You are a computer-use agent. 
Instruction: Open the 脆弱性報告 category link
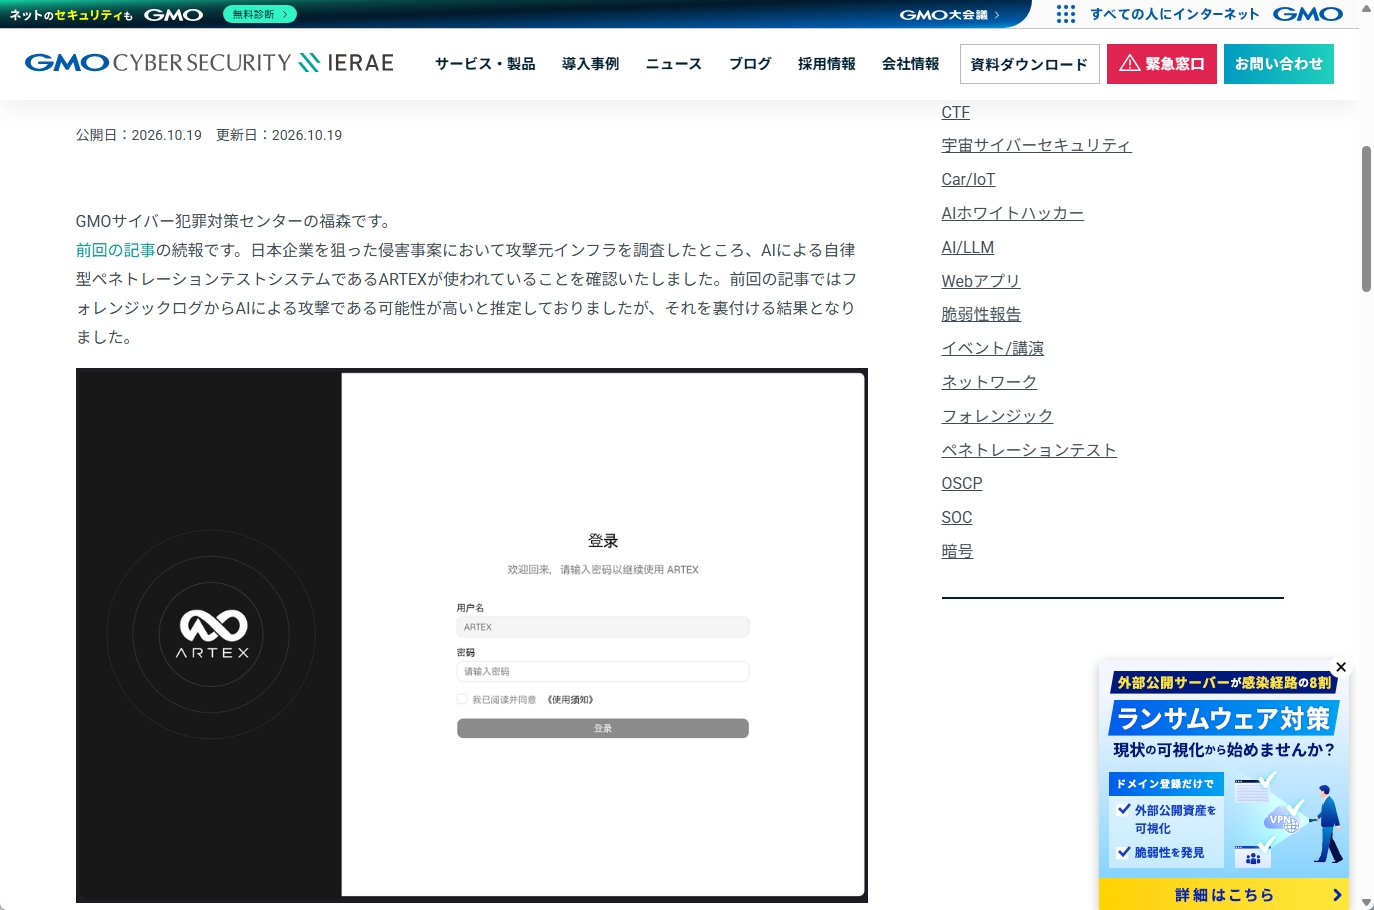(x=981, y=315)
